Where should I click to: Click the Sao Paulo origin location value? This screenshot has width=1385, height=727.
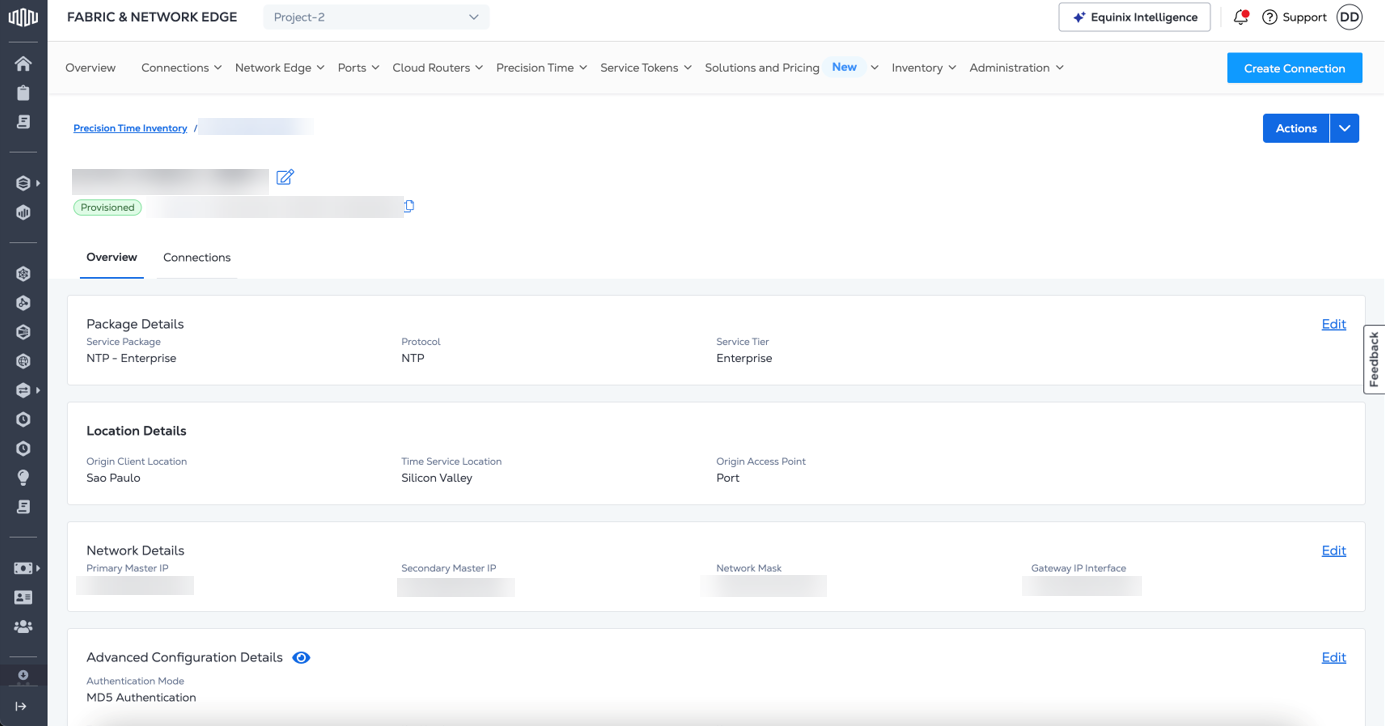(x=113, y=478)
